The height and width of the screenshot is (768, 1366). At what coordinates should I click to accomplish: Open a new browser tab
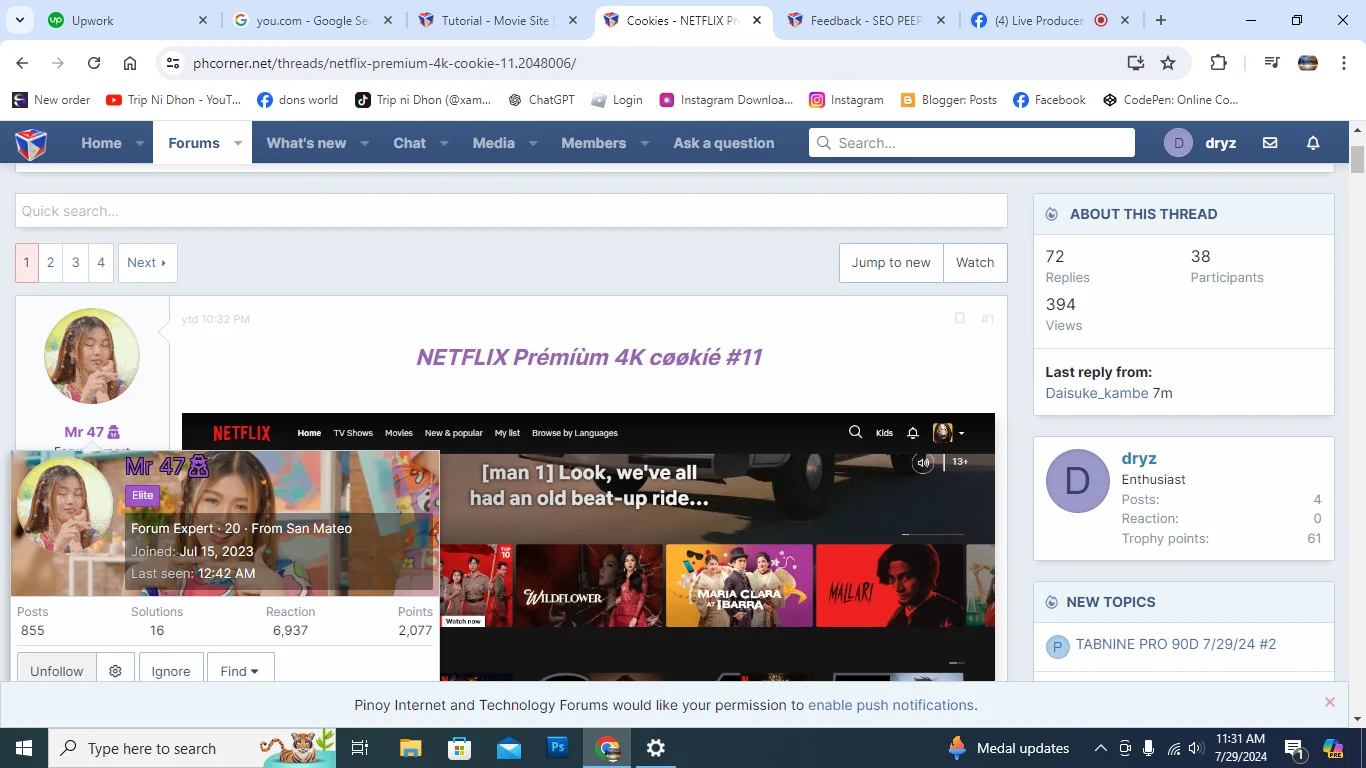(x=1160, y=20)
